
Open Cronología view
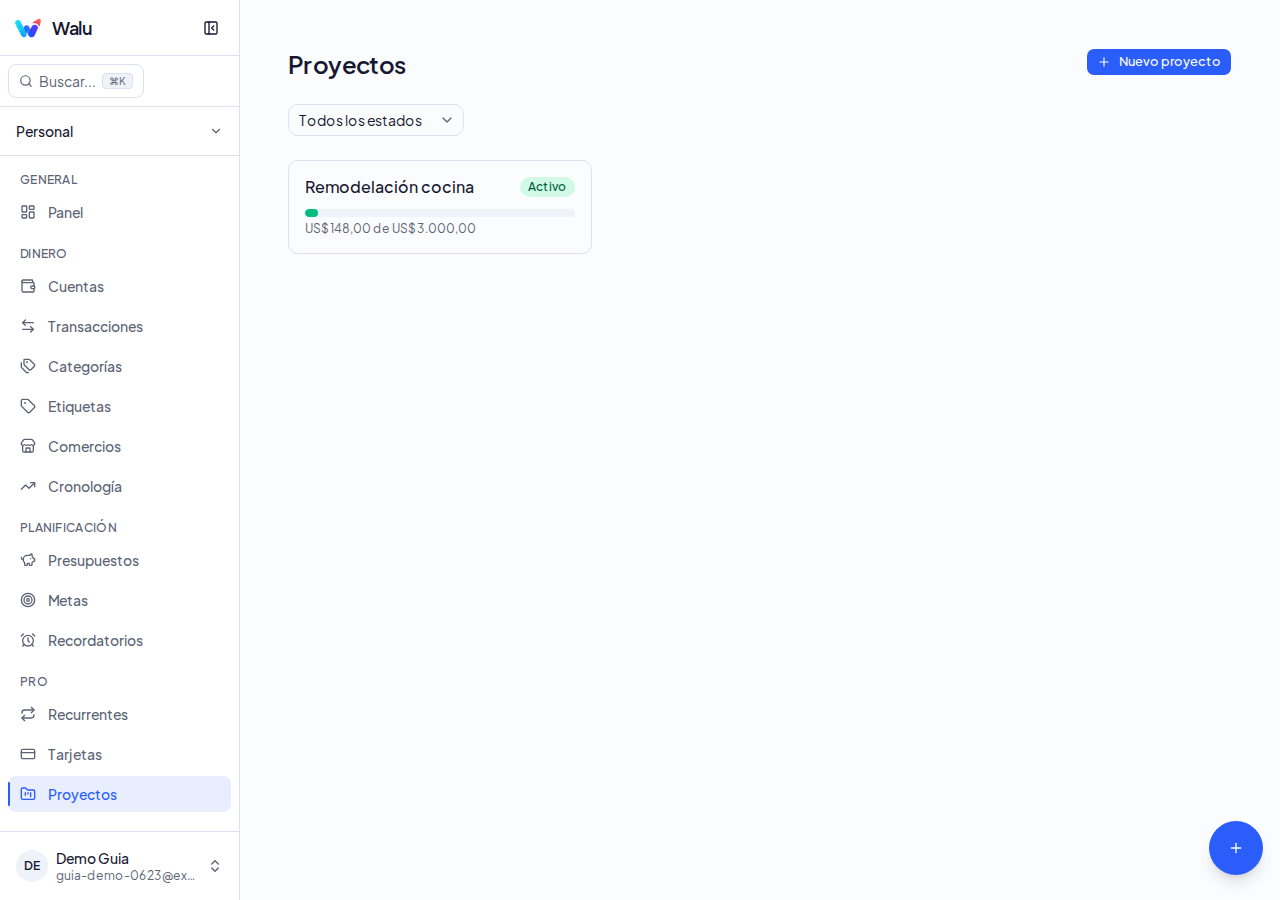click(120, 486)
